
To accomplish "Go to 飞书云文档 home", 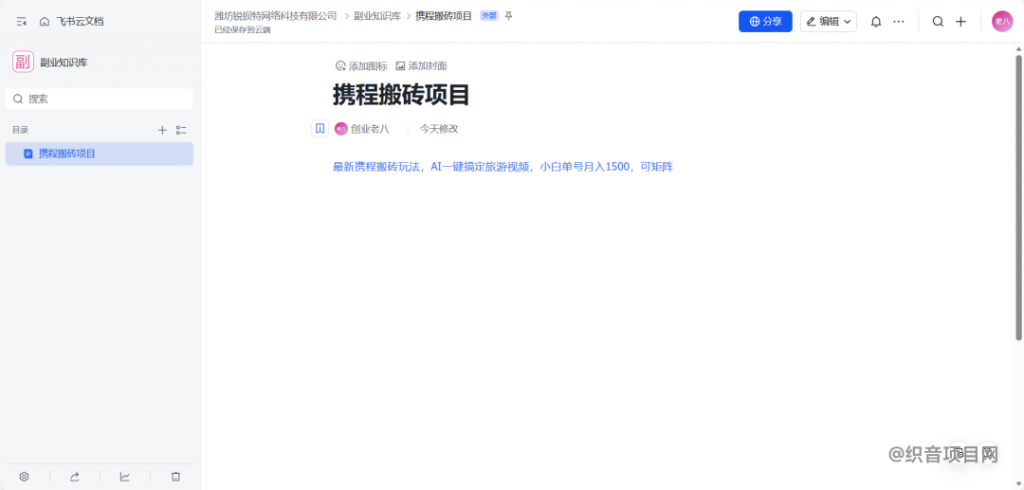I will click(x=71, y=22).
